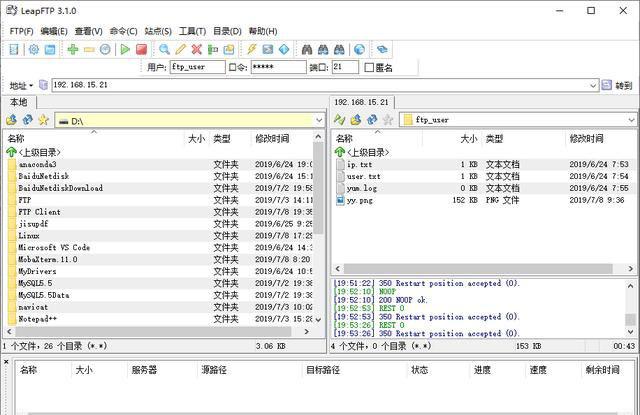Viewport: 640px width, 415px height.
Task: Click the 口令 password input field
Action: tap(278, 67)
